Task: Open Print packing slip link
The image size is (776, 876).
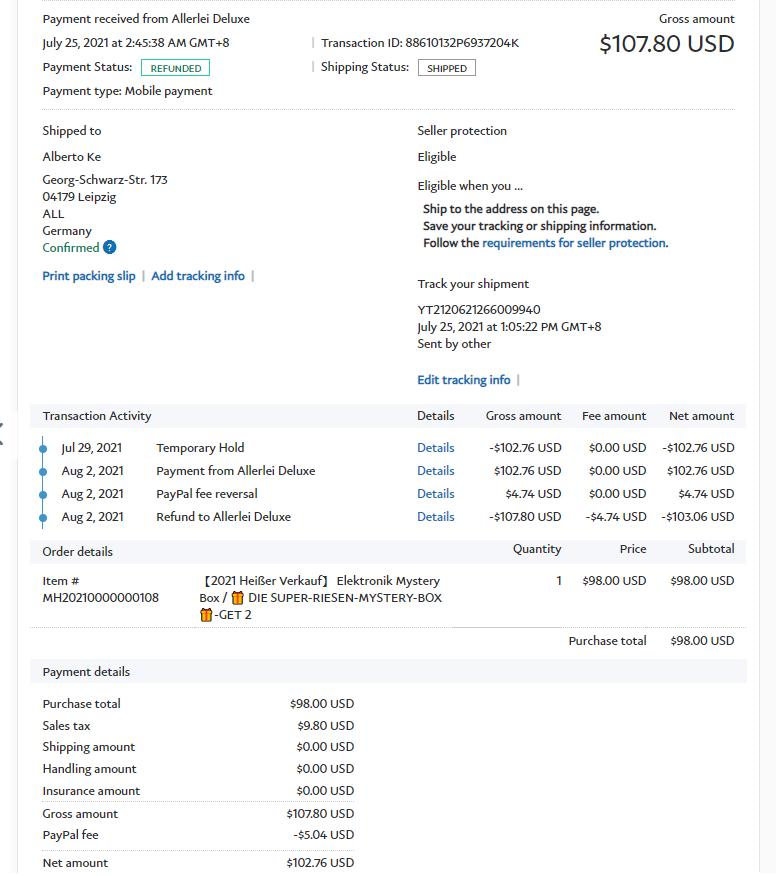Action: click(89, 276)
